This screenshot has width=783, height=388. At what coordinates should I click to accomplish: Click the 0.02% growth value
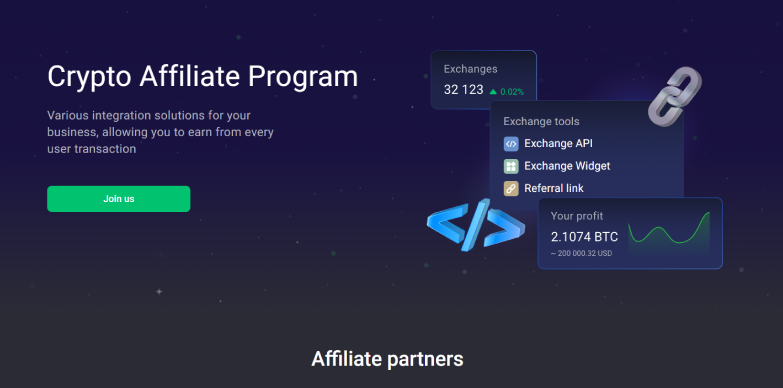512,92
